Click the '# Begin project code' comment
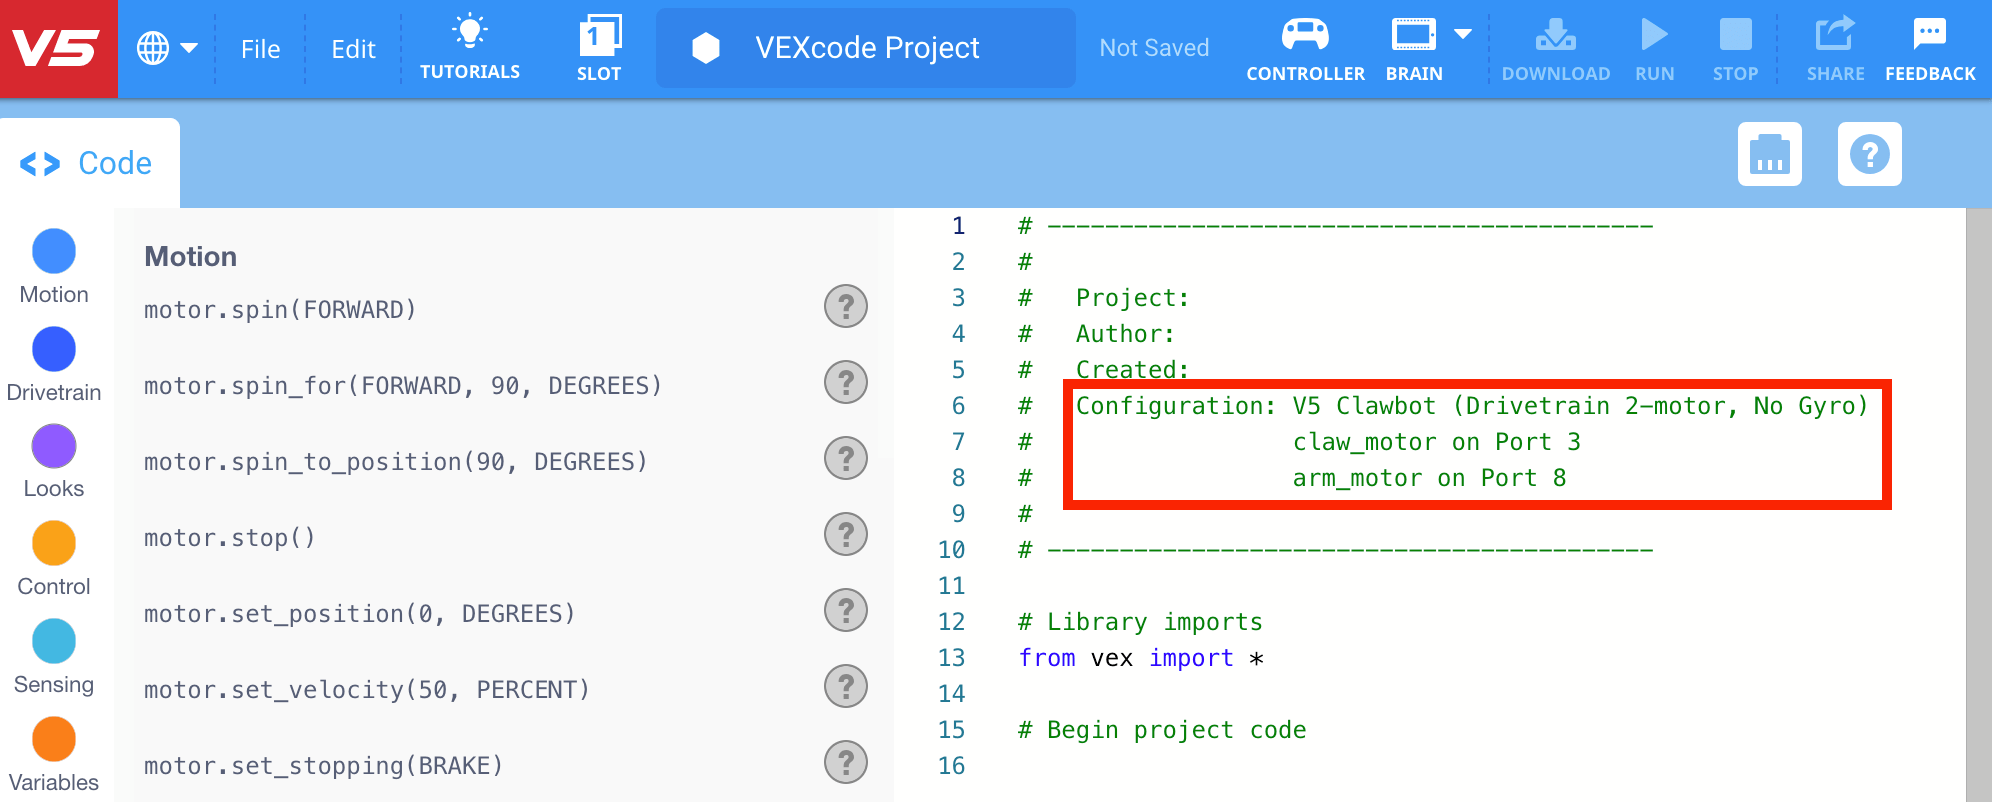The height and width of the screenshot is (802, 1992). 1162,730
